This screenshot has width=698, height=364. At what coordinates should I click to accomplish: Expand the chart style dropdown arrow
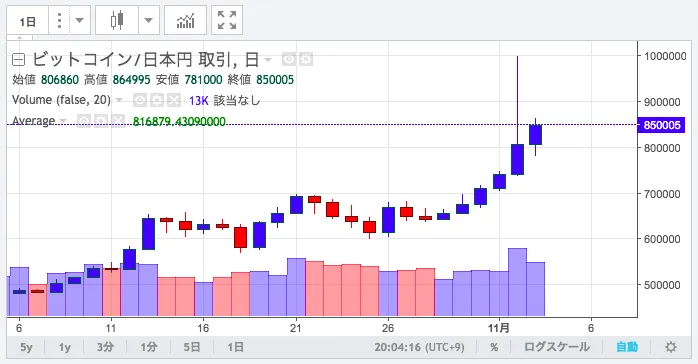[x=149, y=20]
